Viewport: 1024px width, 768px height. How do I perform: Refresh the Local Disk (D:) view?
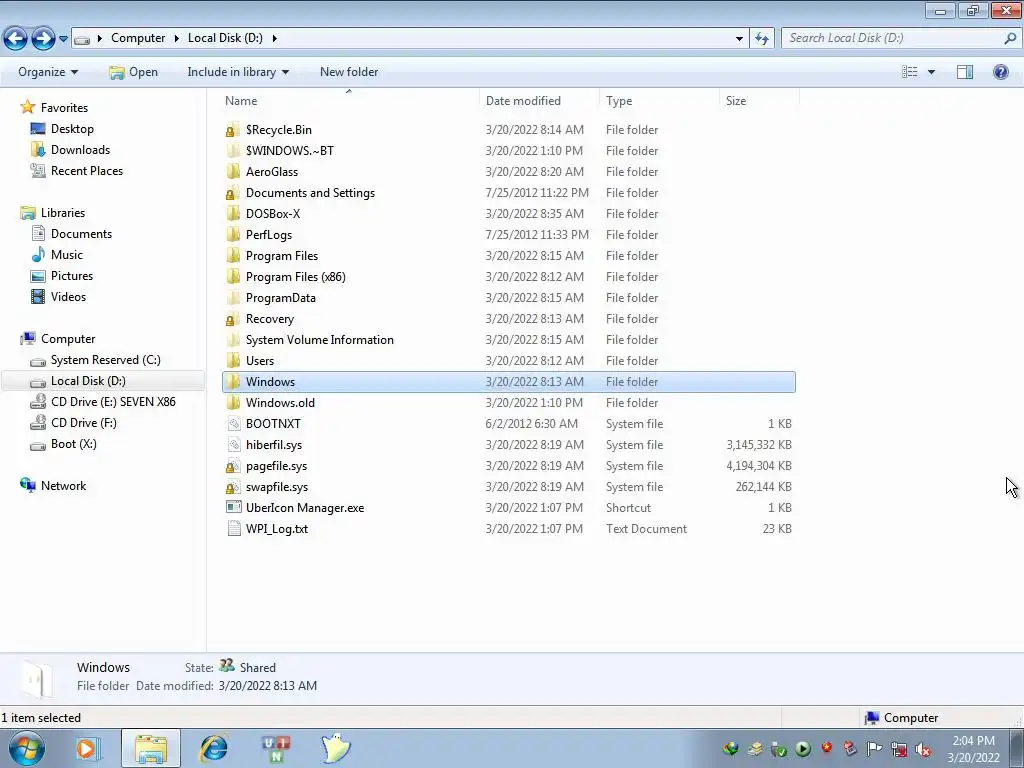(x=762, y=39)
